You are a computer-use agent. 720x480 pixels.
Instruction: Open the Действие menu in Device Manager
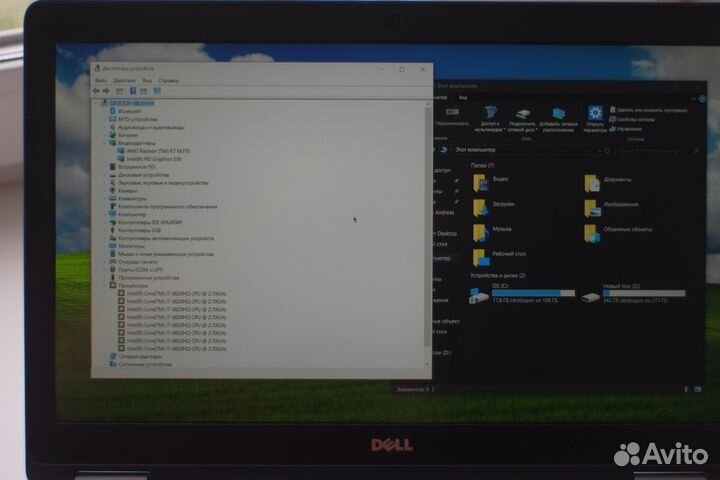tap(124, 80)
